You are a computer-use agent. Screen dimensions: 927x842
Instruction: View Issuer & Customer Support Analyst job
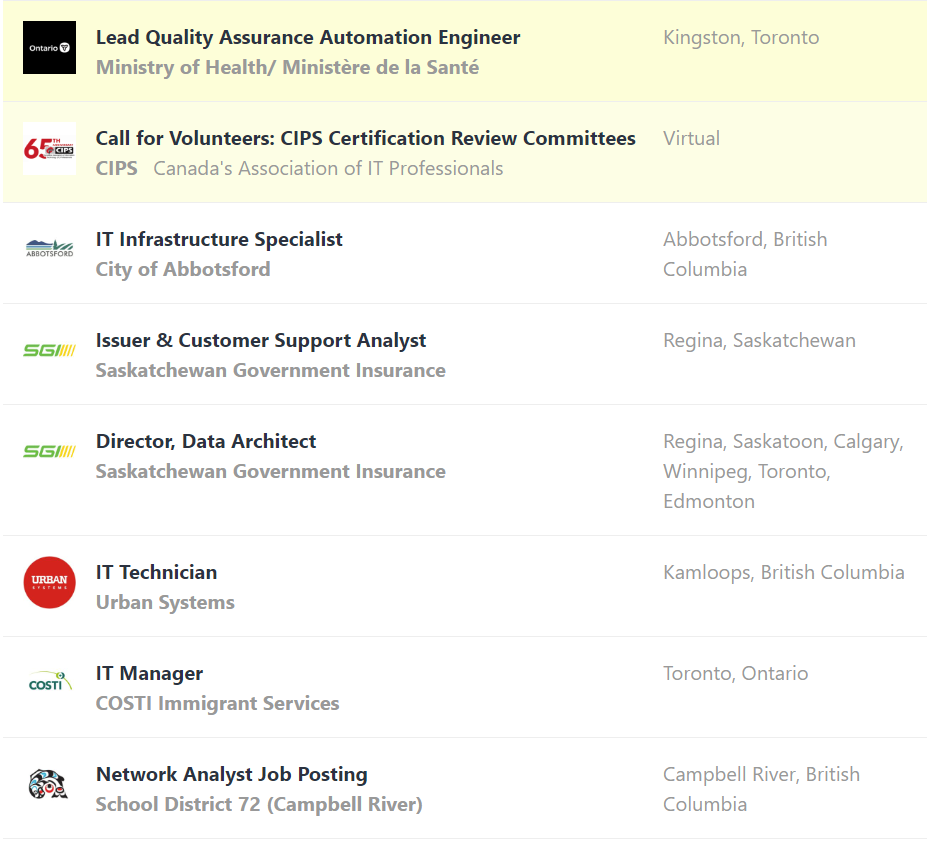[x=261, y=341]
